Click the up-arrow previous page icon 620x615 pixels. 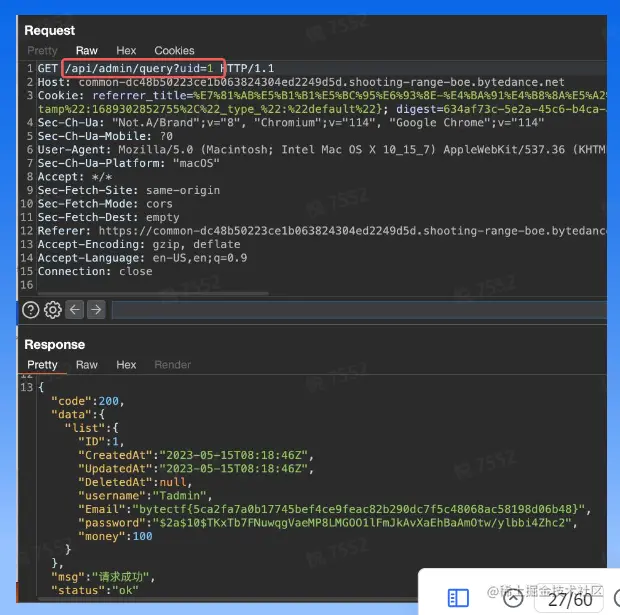[513, 598]
